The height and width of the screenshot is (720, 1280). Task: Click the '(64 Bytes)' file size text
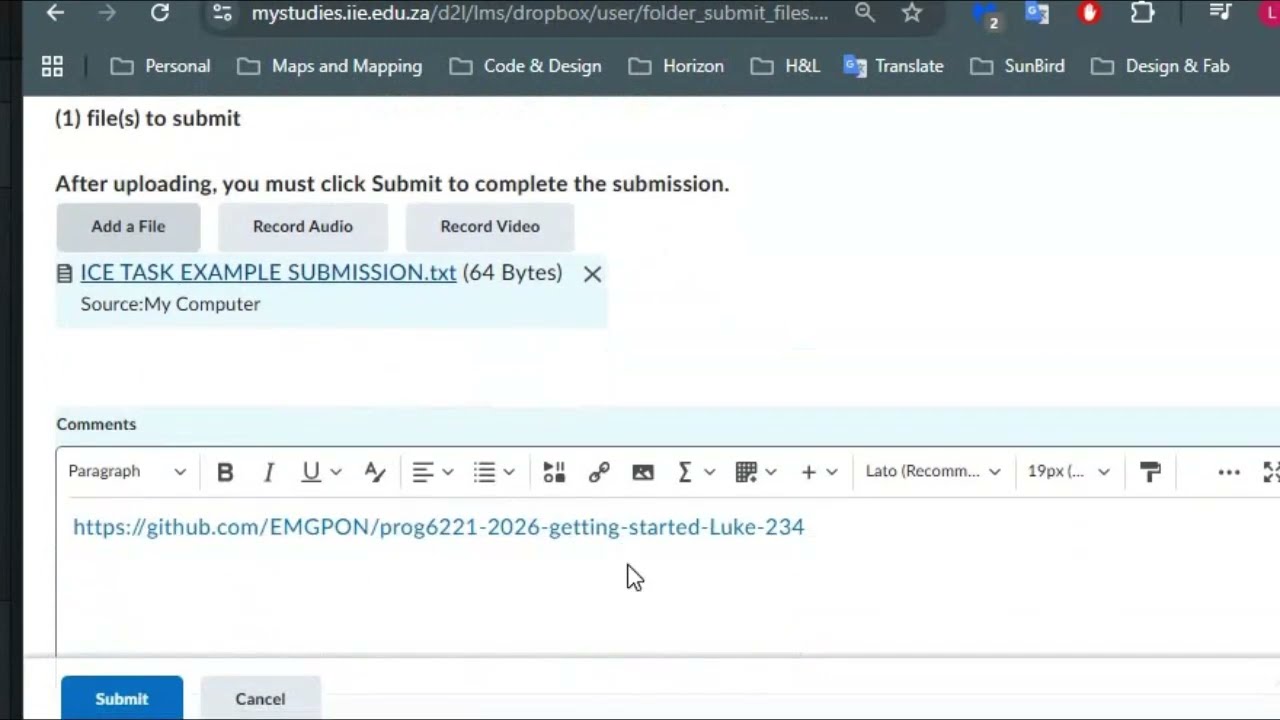(x=512, y=273)
